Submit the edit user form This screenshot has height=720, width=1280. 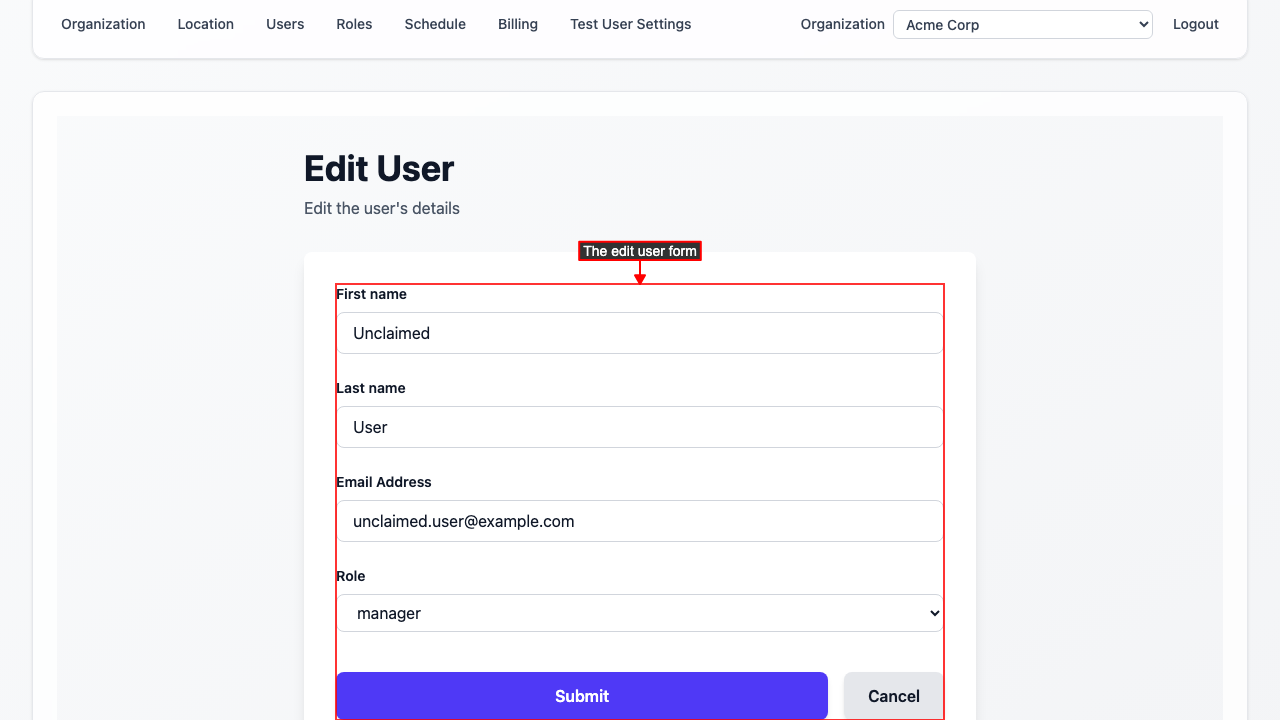click(582, 696)
